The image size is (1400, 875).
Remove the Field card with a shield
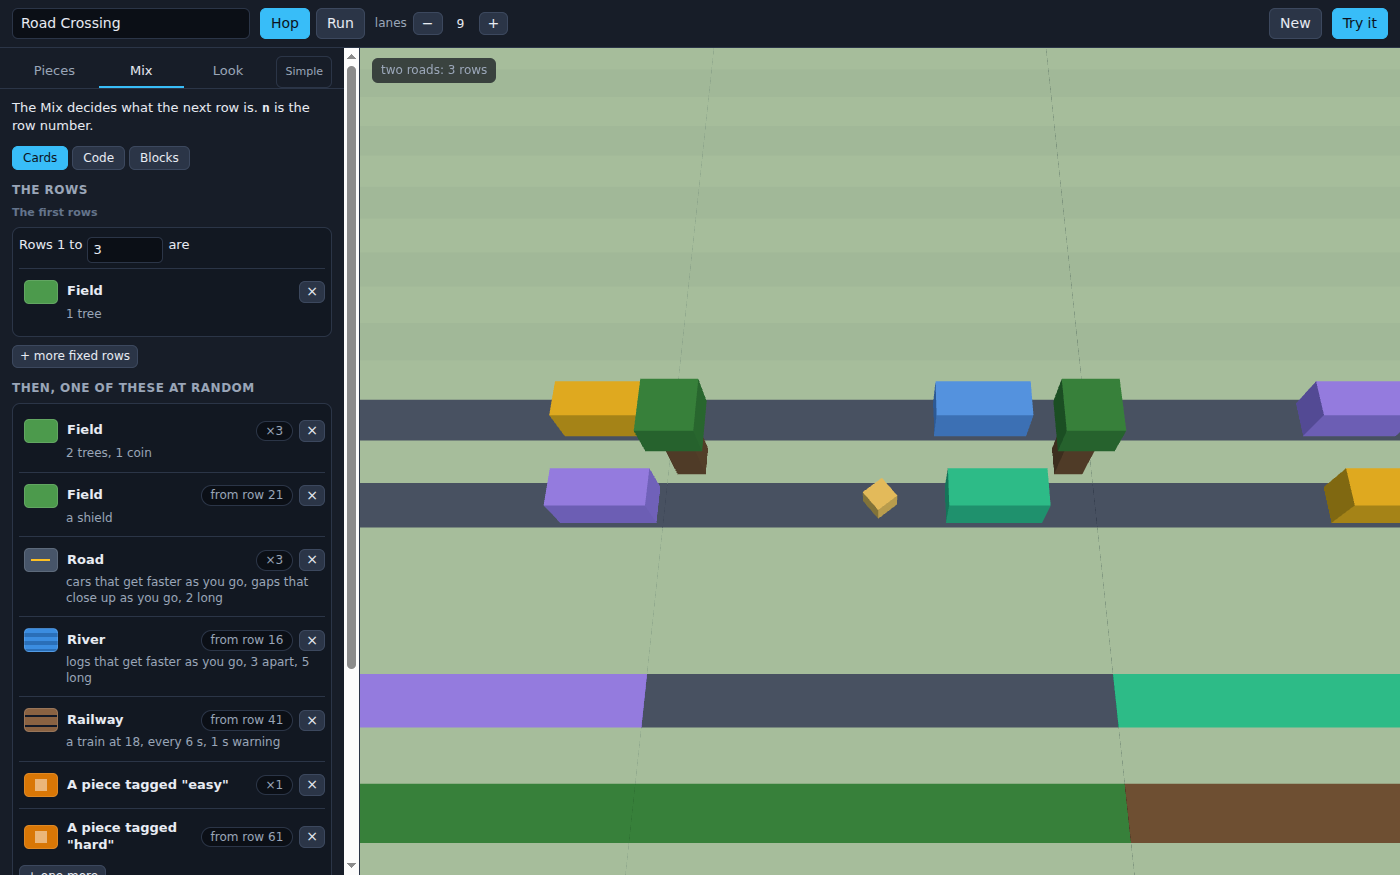coord(312,496)
